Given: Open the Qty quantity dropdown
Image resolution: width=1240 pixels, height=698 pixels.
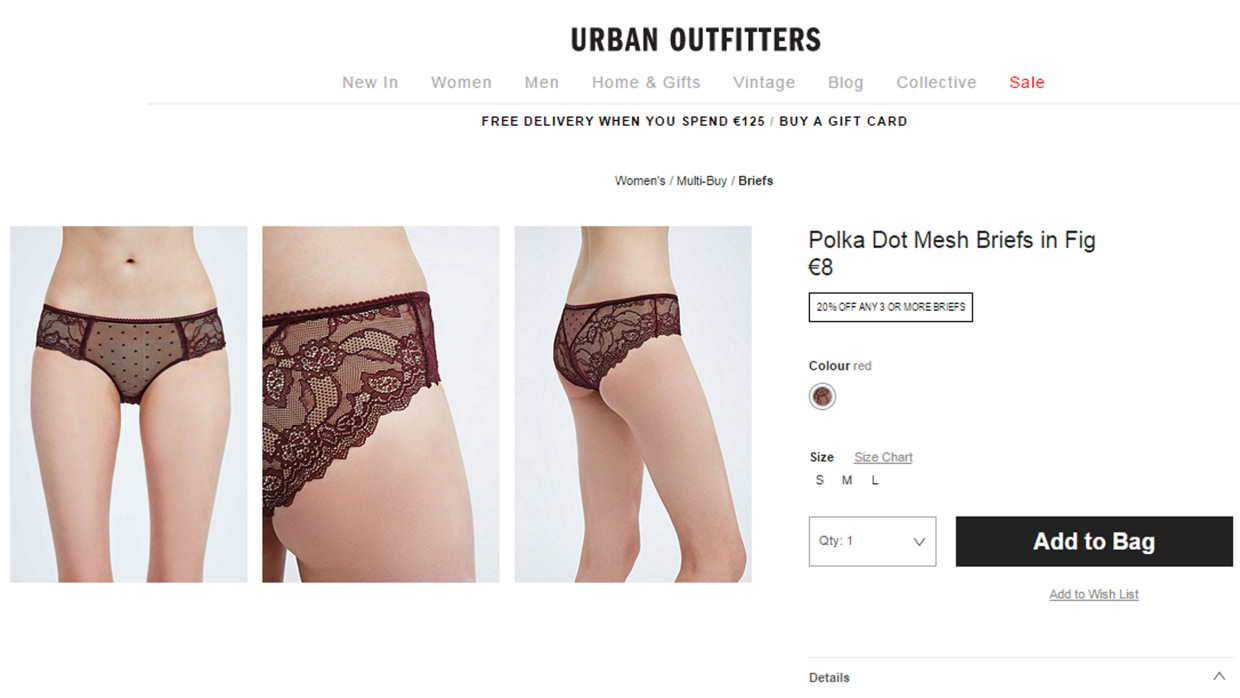Looking at the screenshot, I should tap(872, 541).
